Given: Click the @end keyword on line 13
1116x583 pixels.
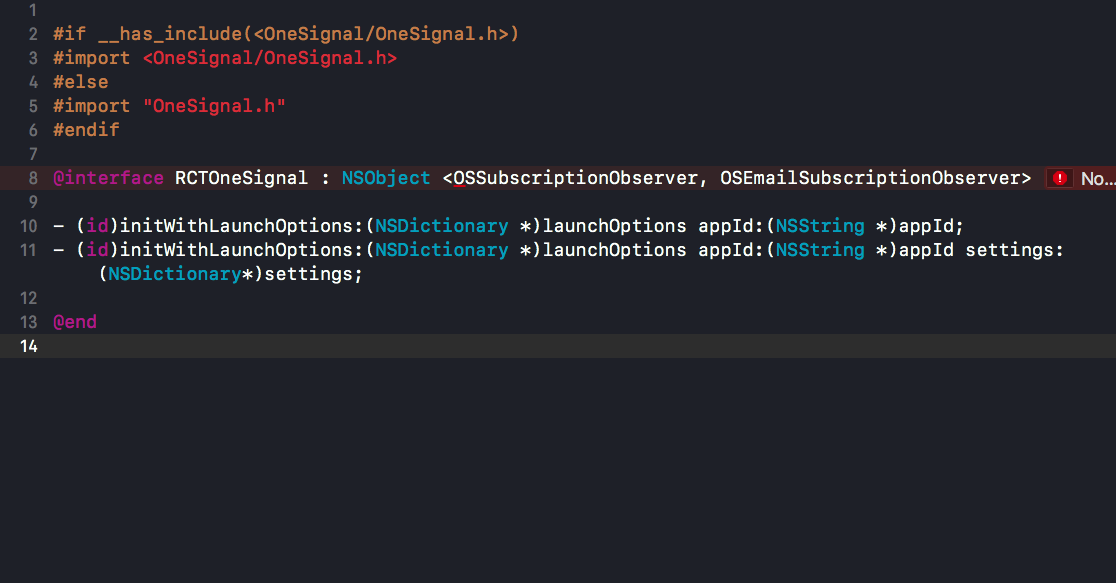Looking at the screenshot, I should pos(74,321).
